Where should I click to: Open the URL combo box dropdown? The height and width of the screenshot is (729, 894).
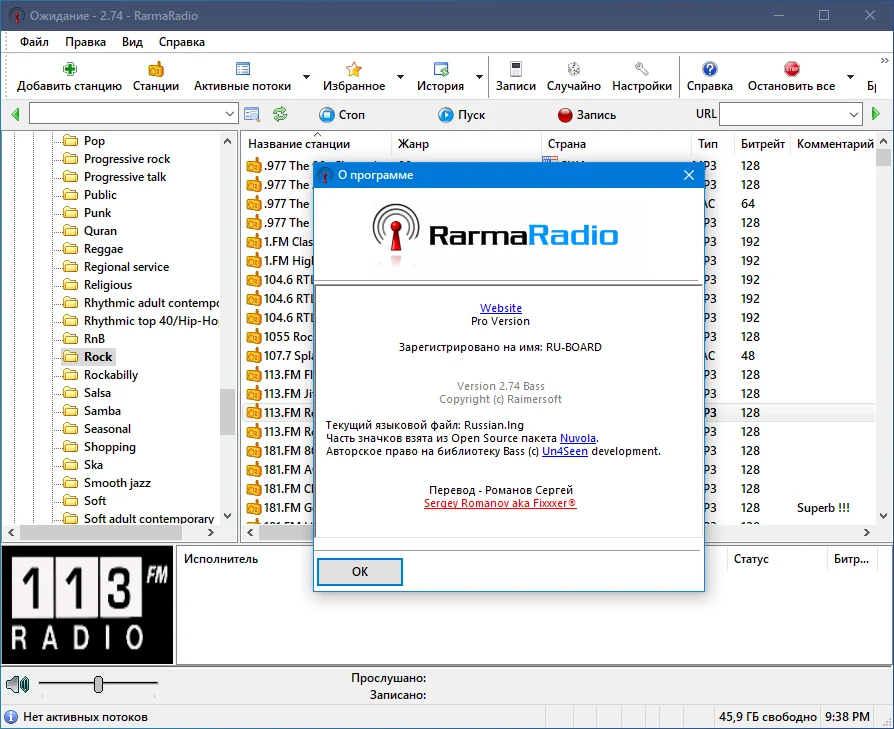[x=854, y=115]
